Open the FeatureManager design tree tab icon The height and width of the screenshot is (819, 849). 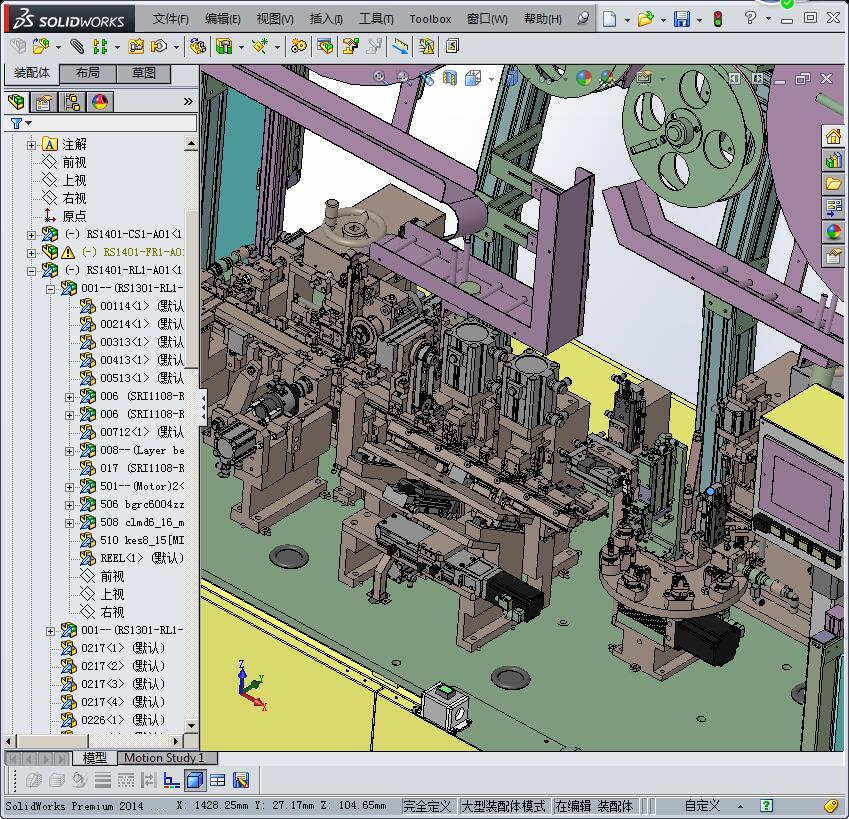click(x=16, y=102)
